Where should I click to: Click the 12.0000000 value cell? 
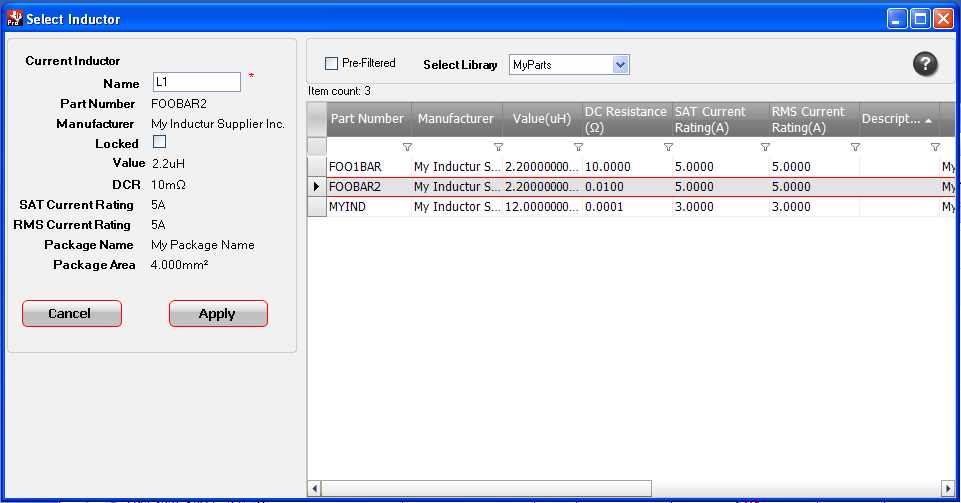tap(542, 207)
